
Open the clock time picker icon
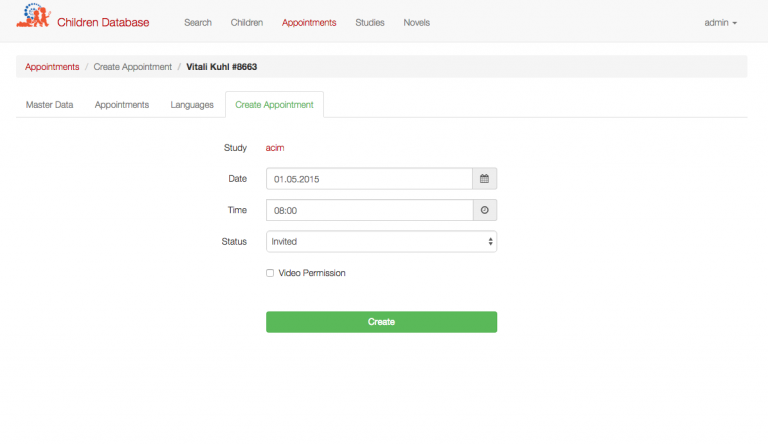click(484, 210)
